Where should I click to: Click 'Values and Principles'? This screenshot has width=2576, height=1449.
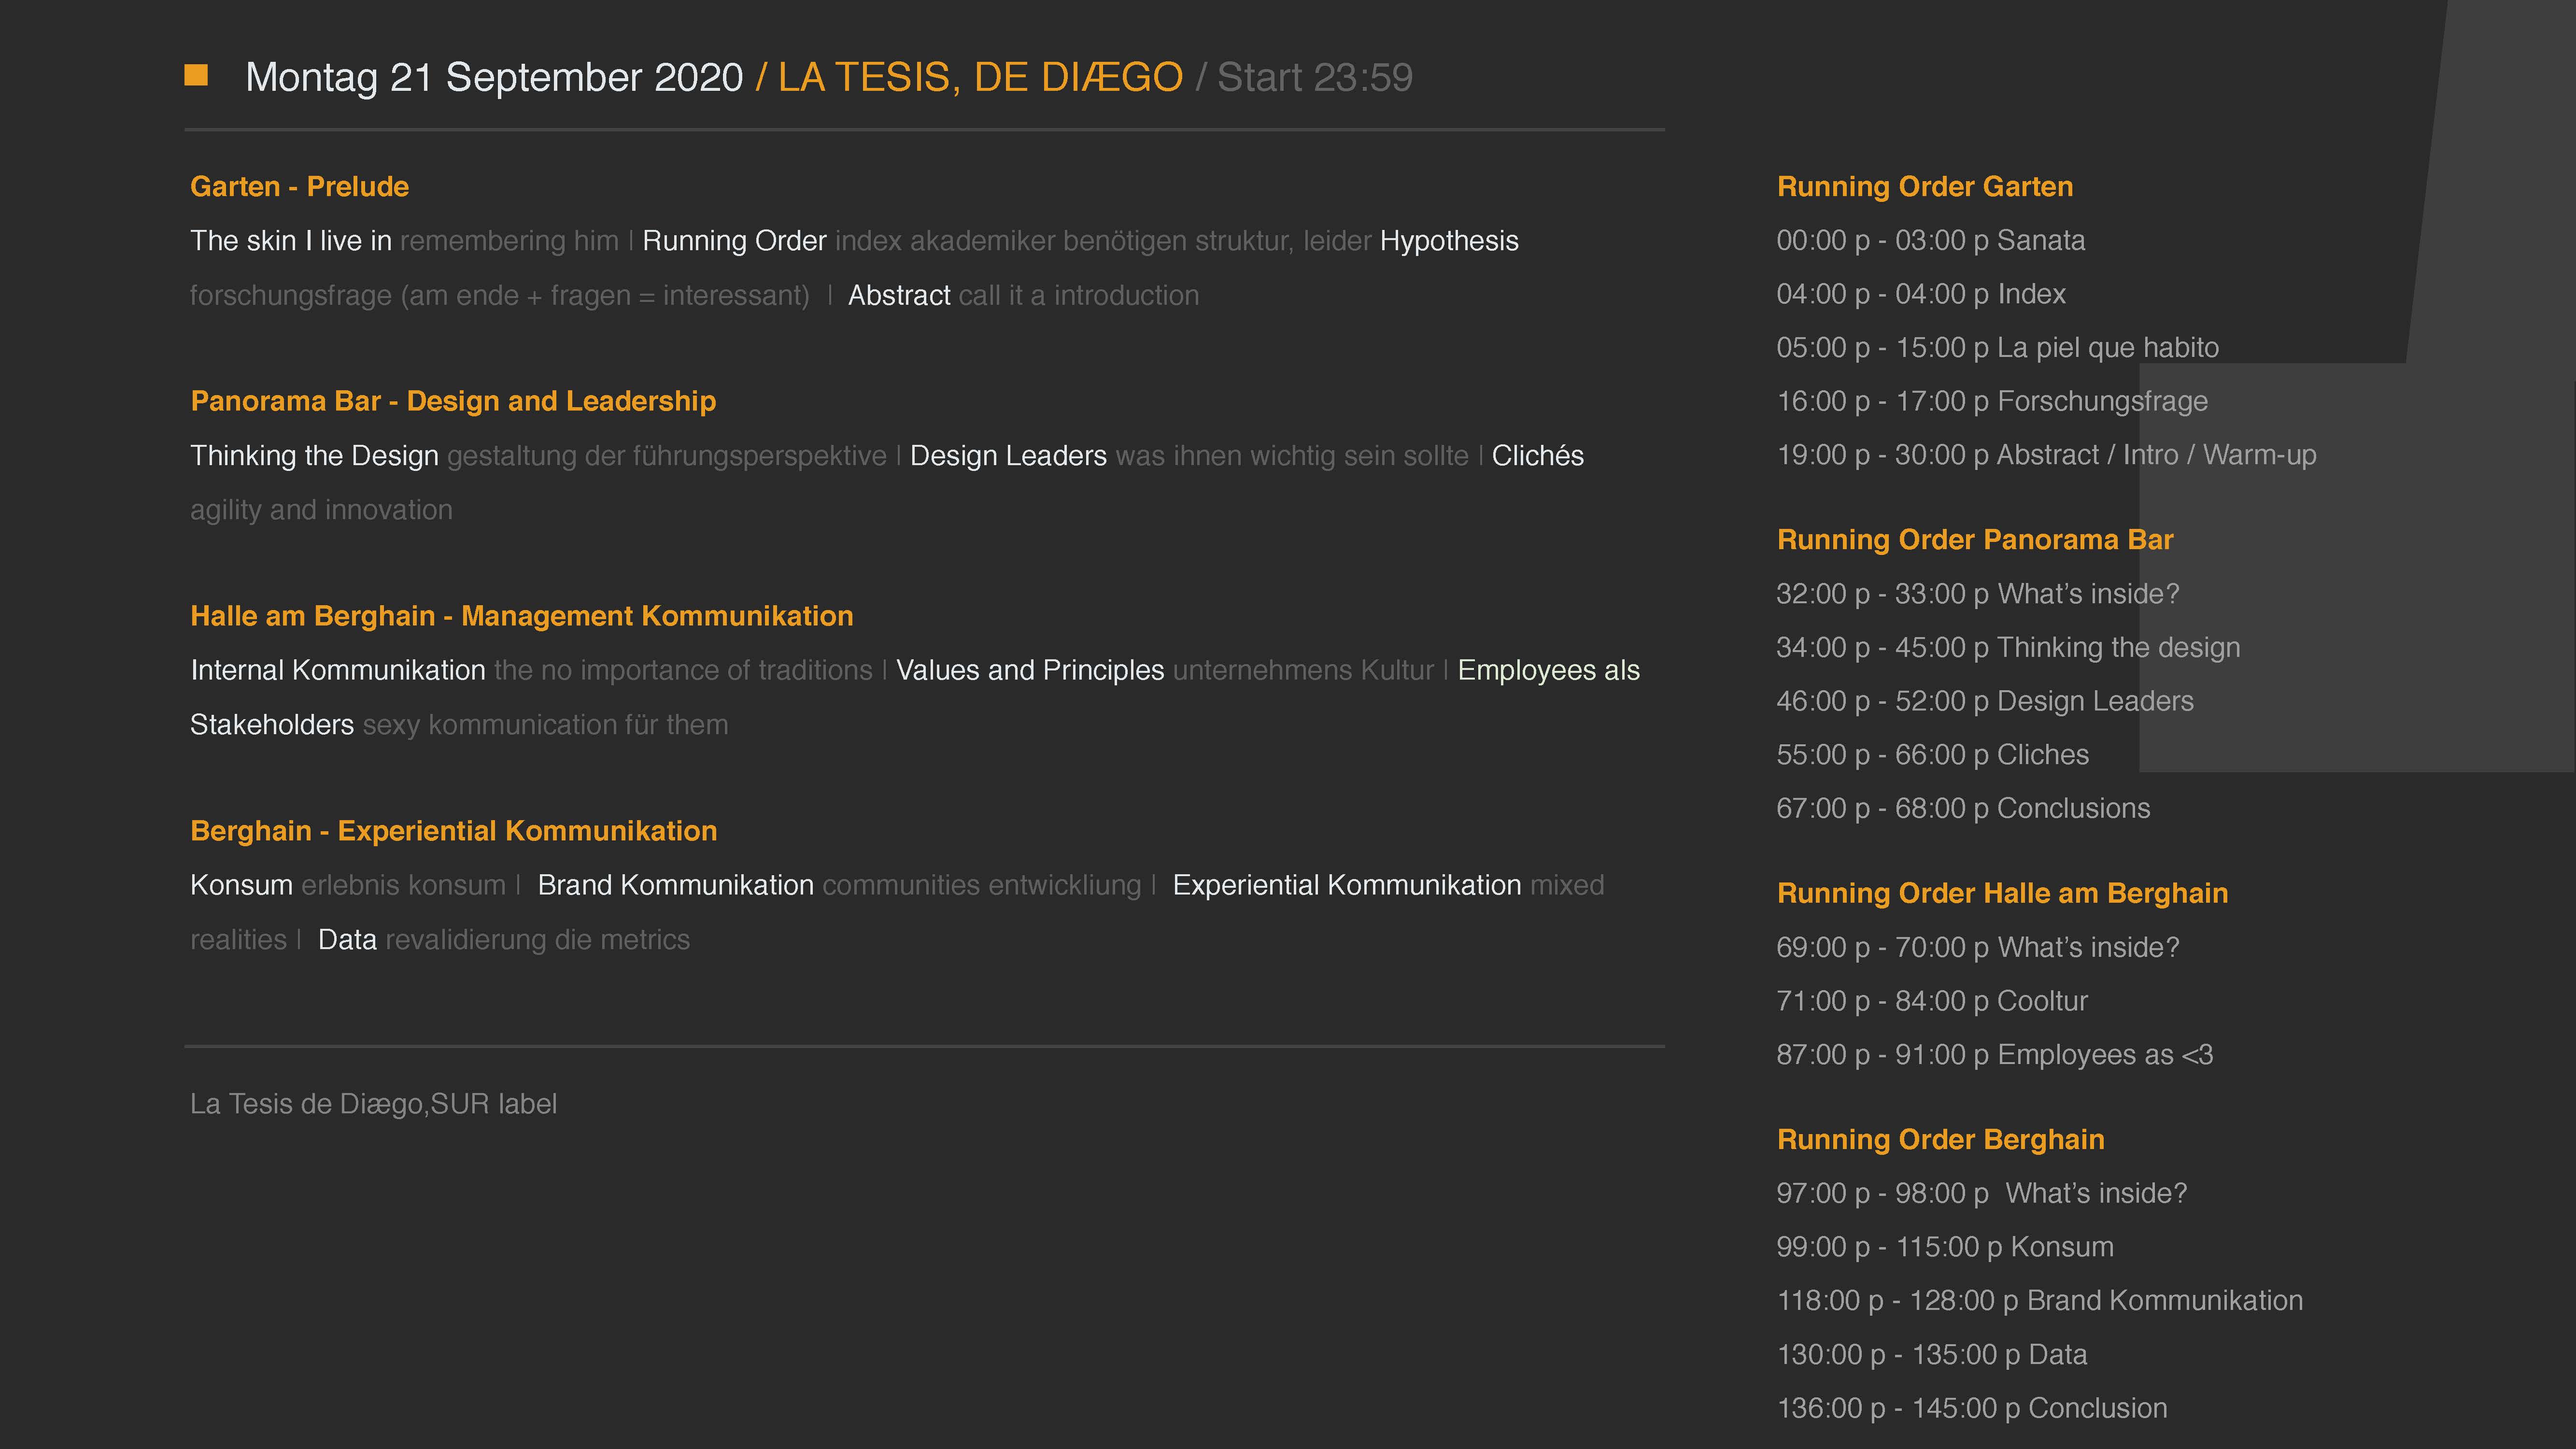point(1030,670)
